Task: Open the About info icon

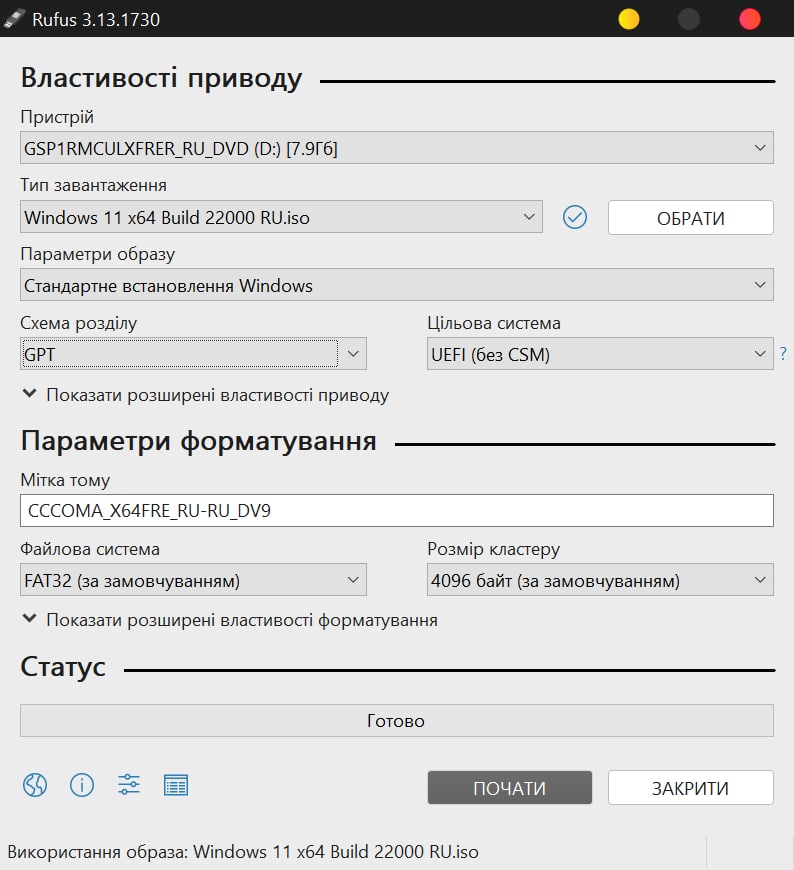Action: (x=82, y=785)
